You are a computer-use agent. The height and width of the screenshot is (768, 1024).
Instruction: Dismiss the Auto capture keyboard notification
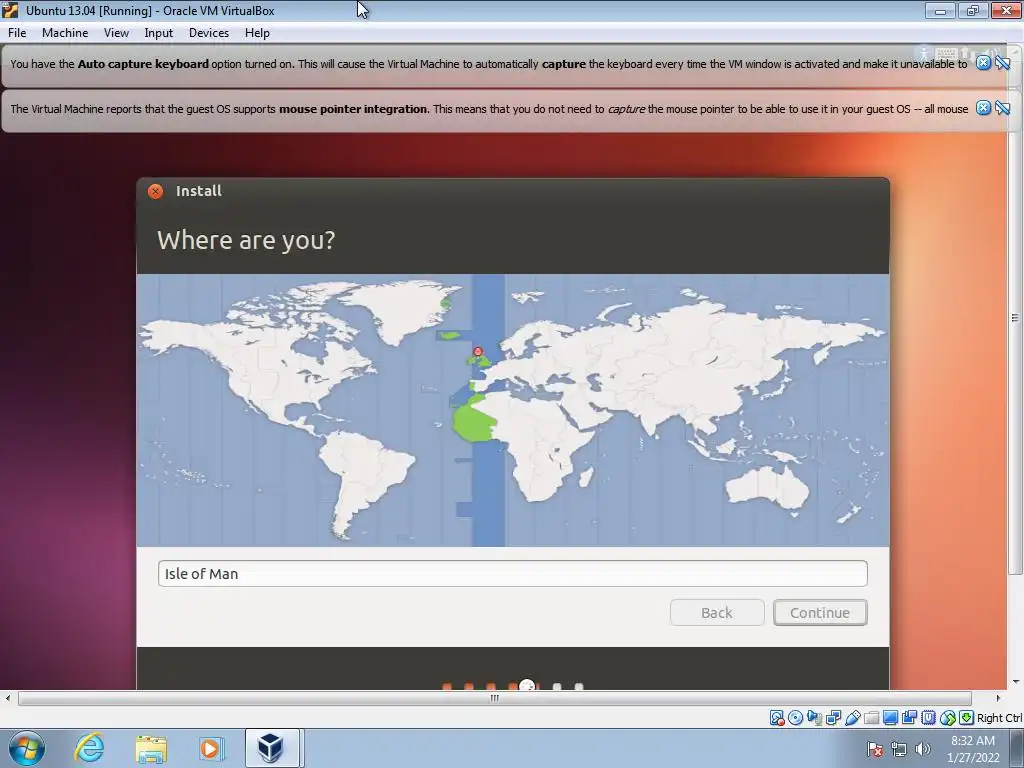pos(984,63)
